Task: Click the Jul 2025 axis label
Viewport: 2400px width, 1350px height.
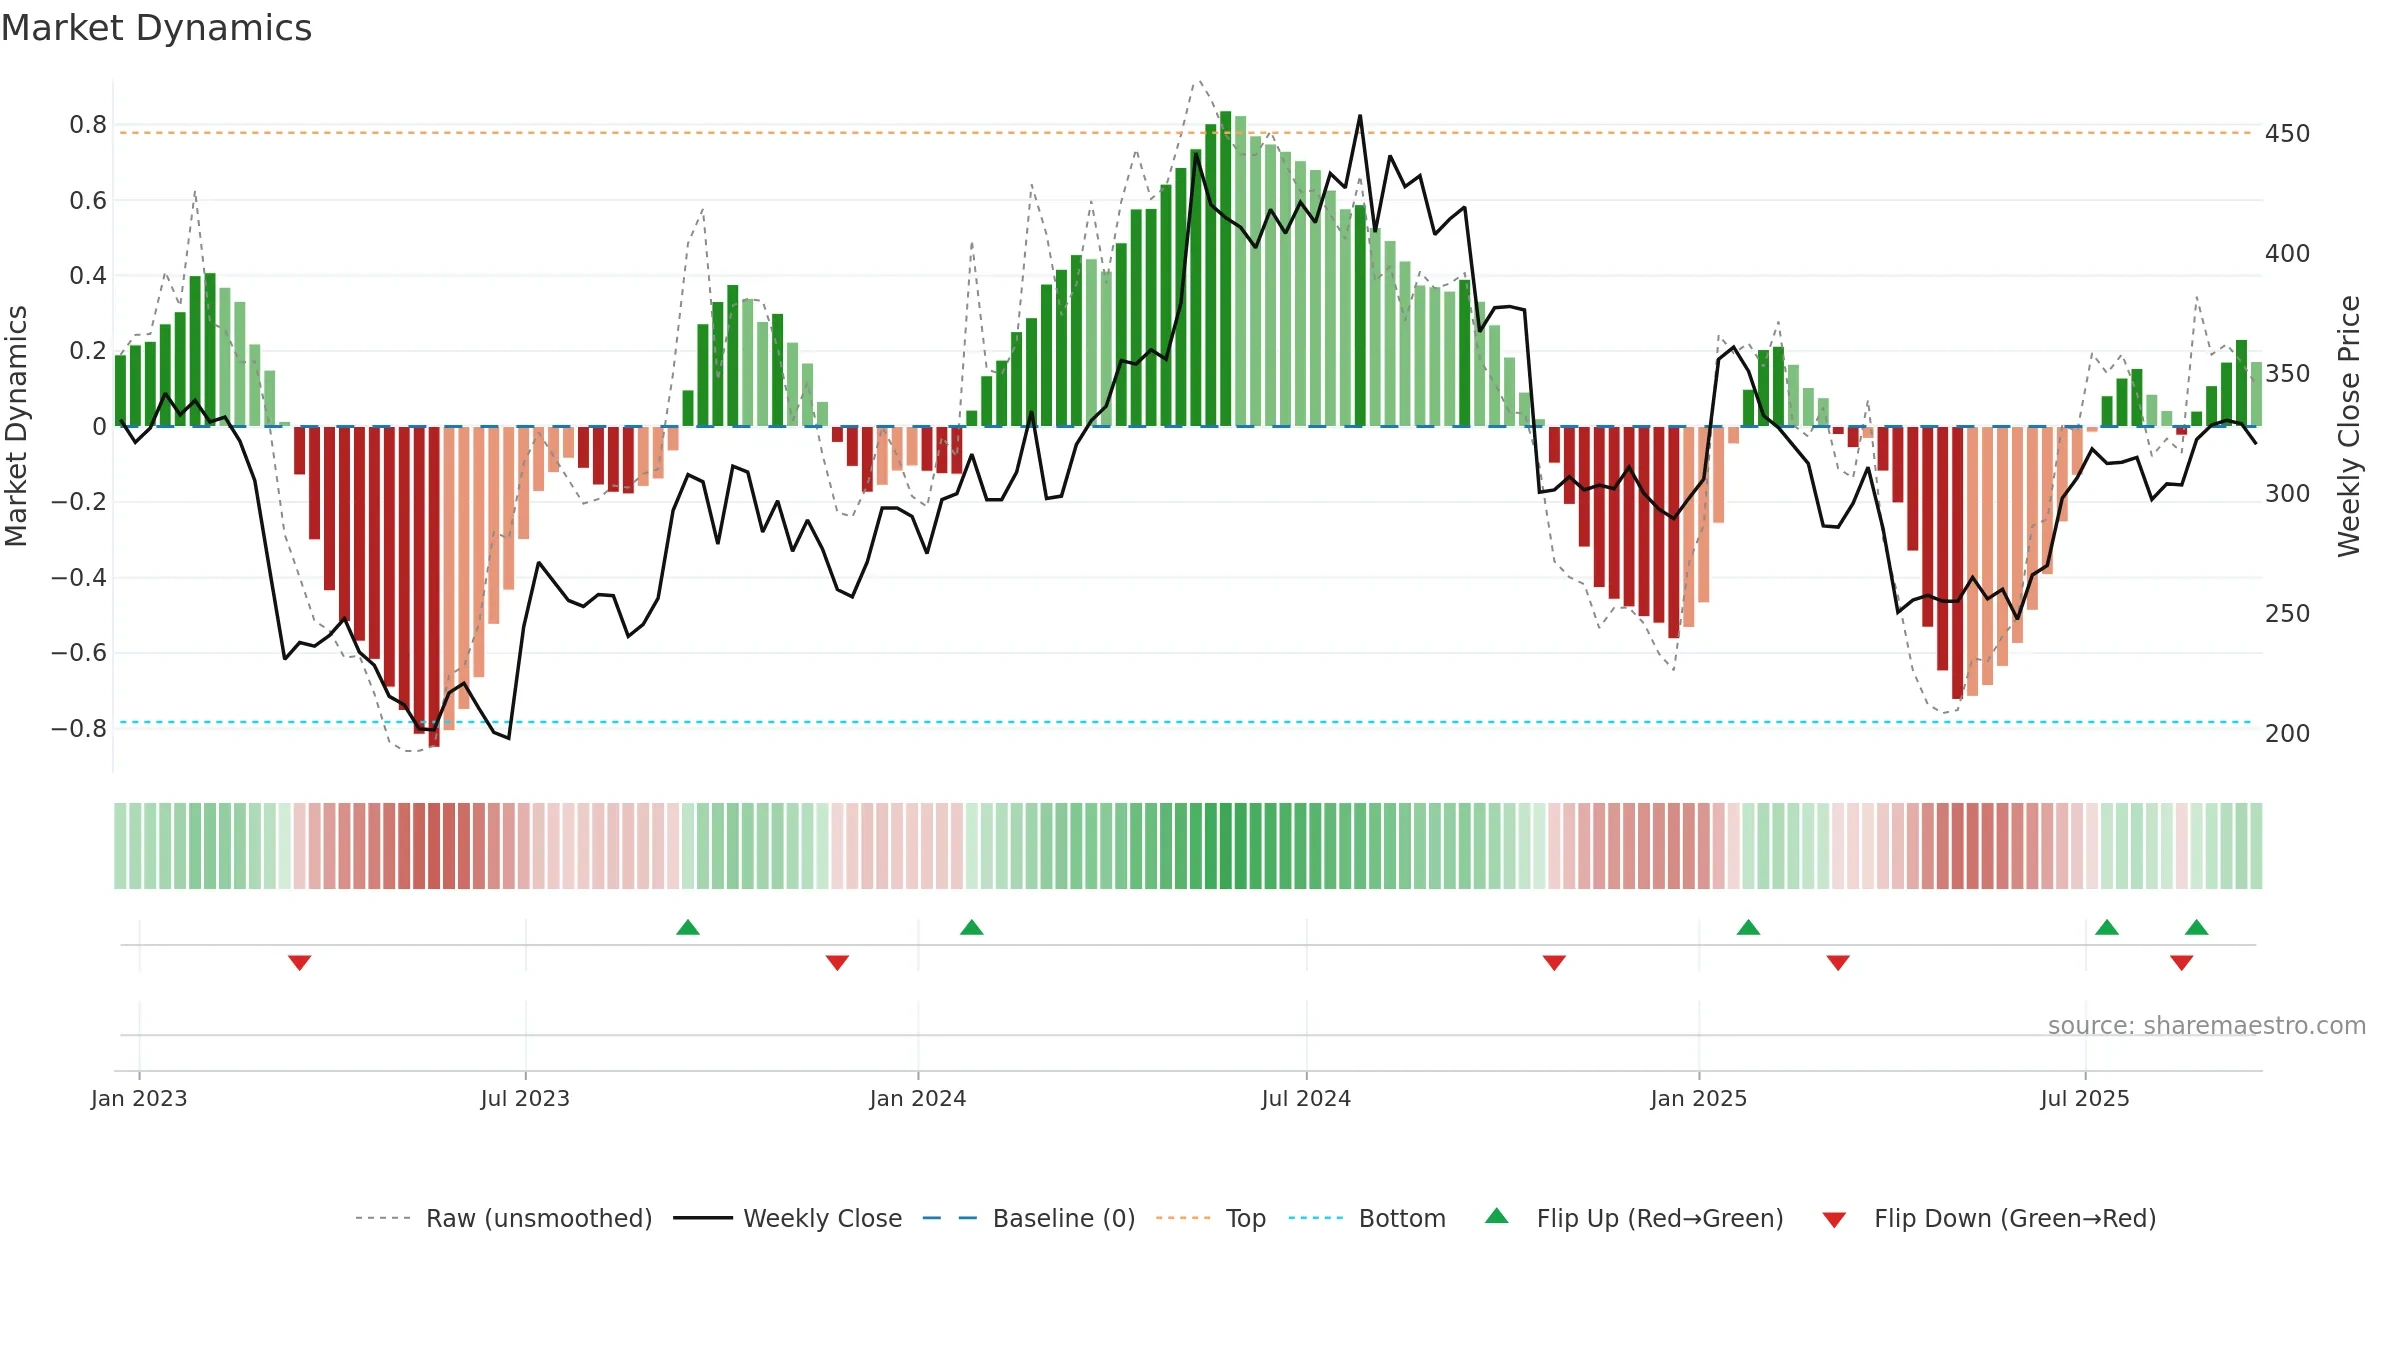Action: point(2085,1098)
